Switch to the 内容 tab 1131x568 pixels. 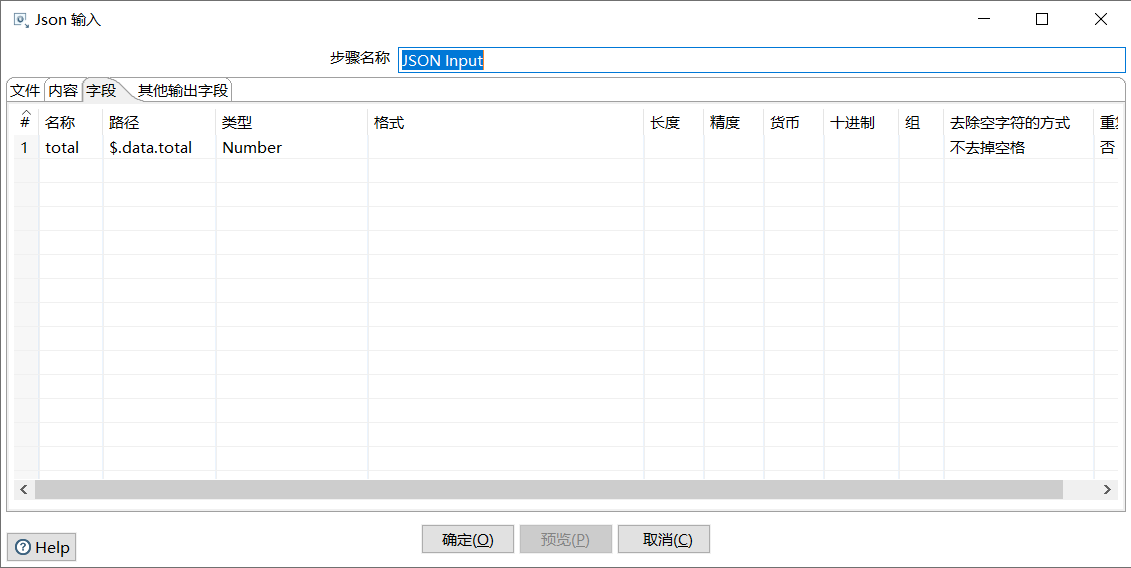click(x=63, y=90)
